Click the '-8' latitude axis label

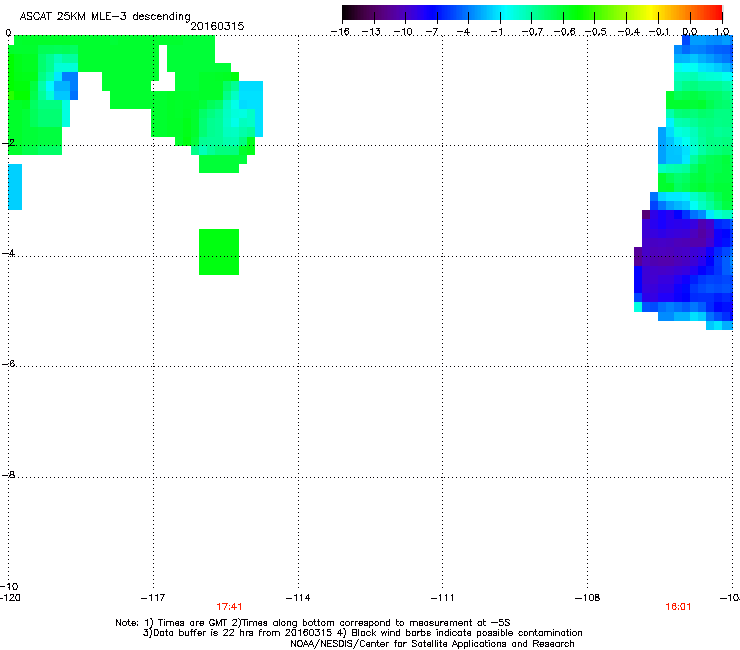tap(9, 474)
